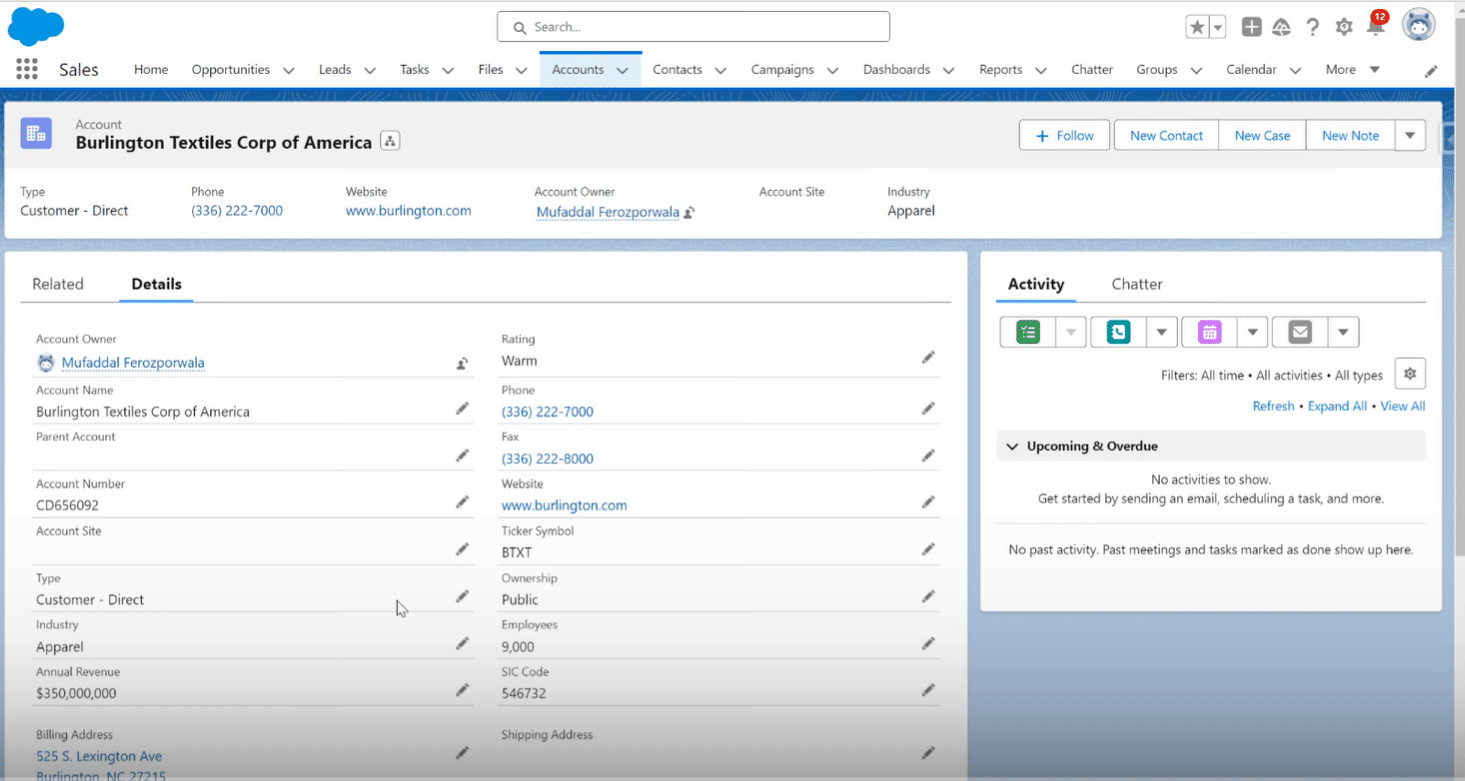Collapse the Upcoming & Overdue section

[x=1012, y=446]
